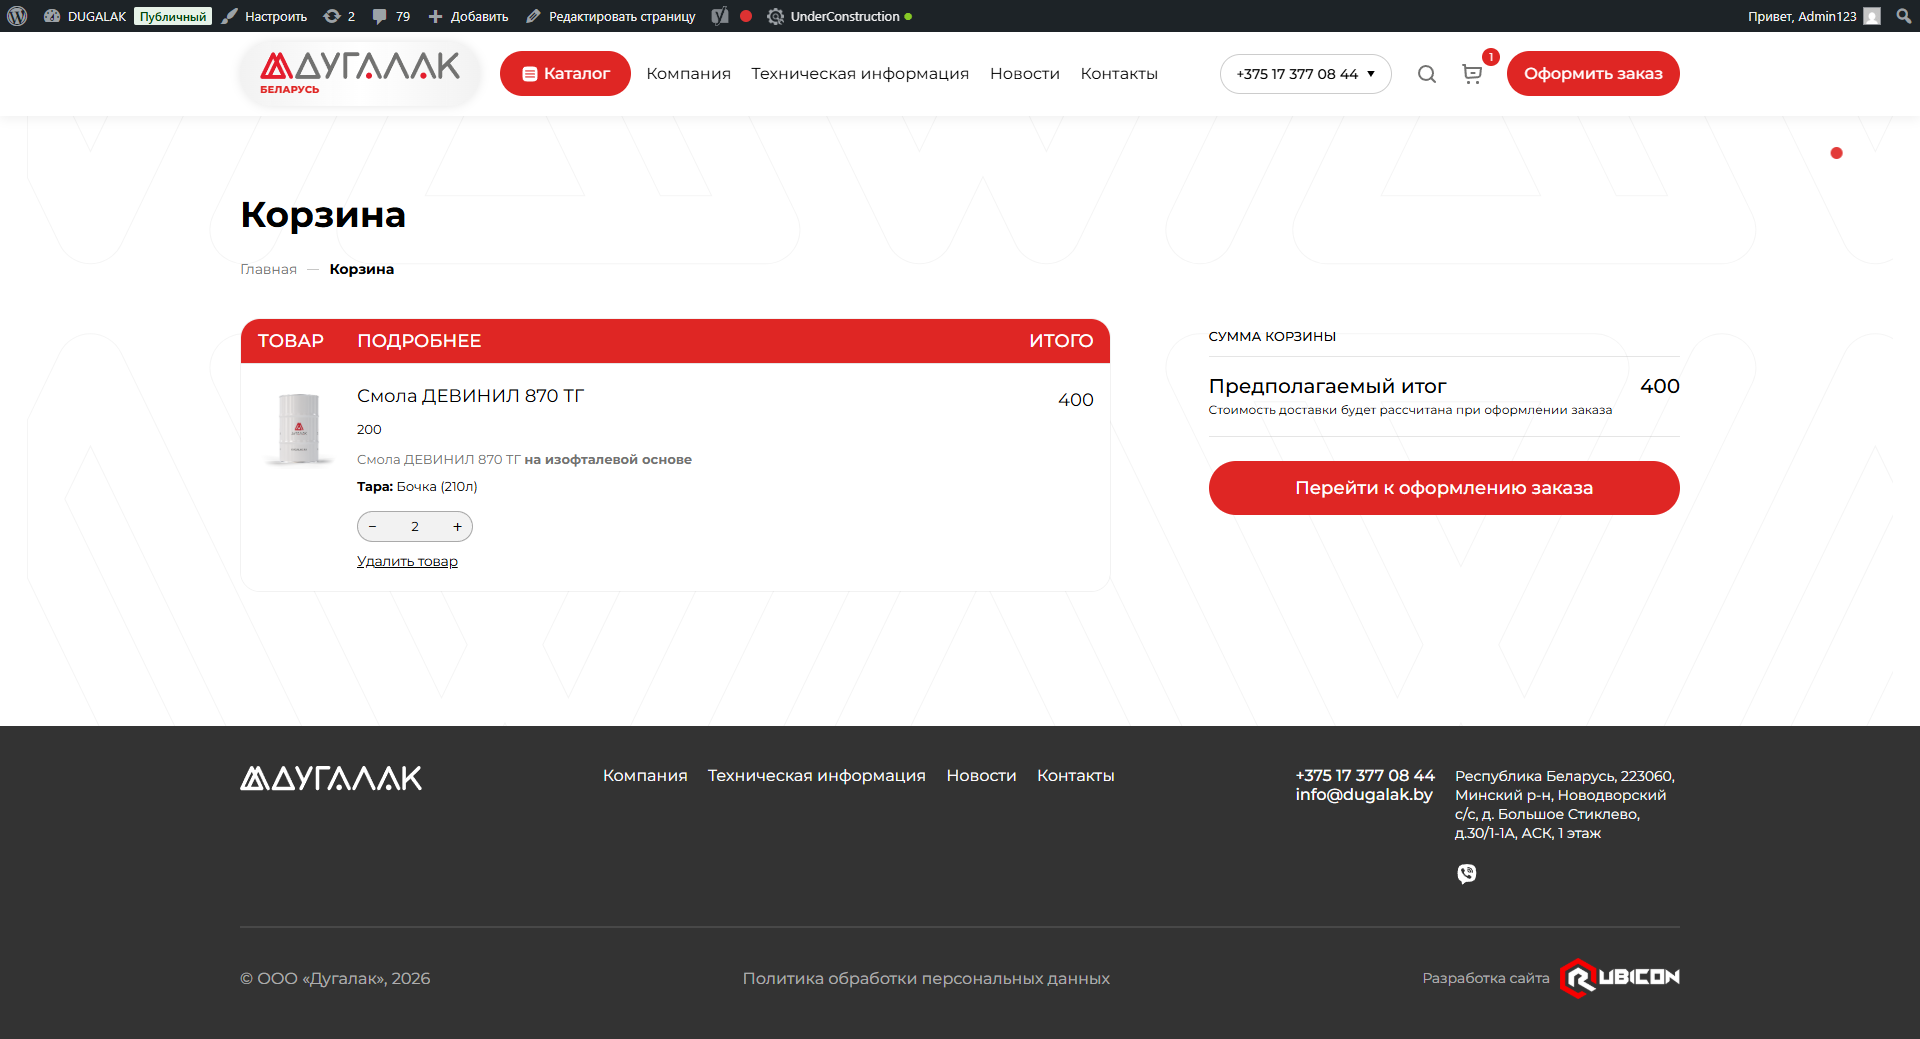Open Компания in footer navigation
The image size is (1920, 1039).
(645, 775)
